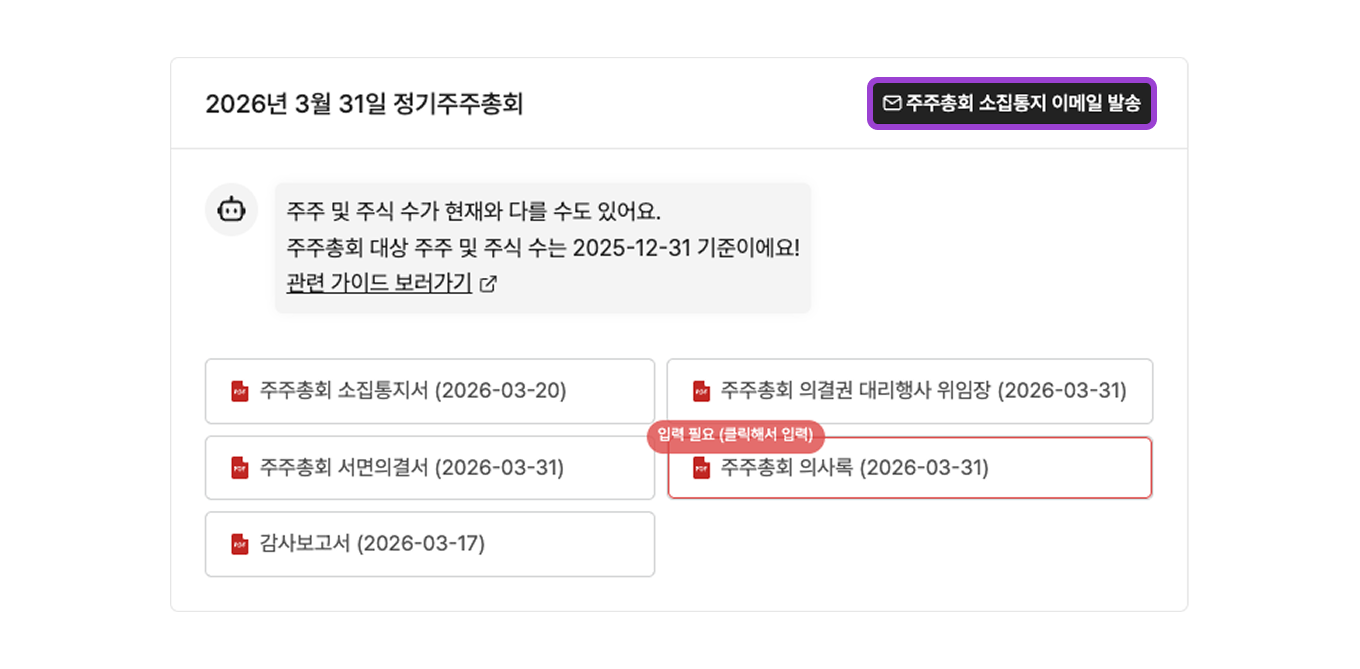Click the underlined guide link text

coord(377,283)
